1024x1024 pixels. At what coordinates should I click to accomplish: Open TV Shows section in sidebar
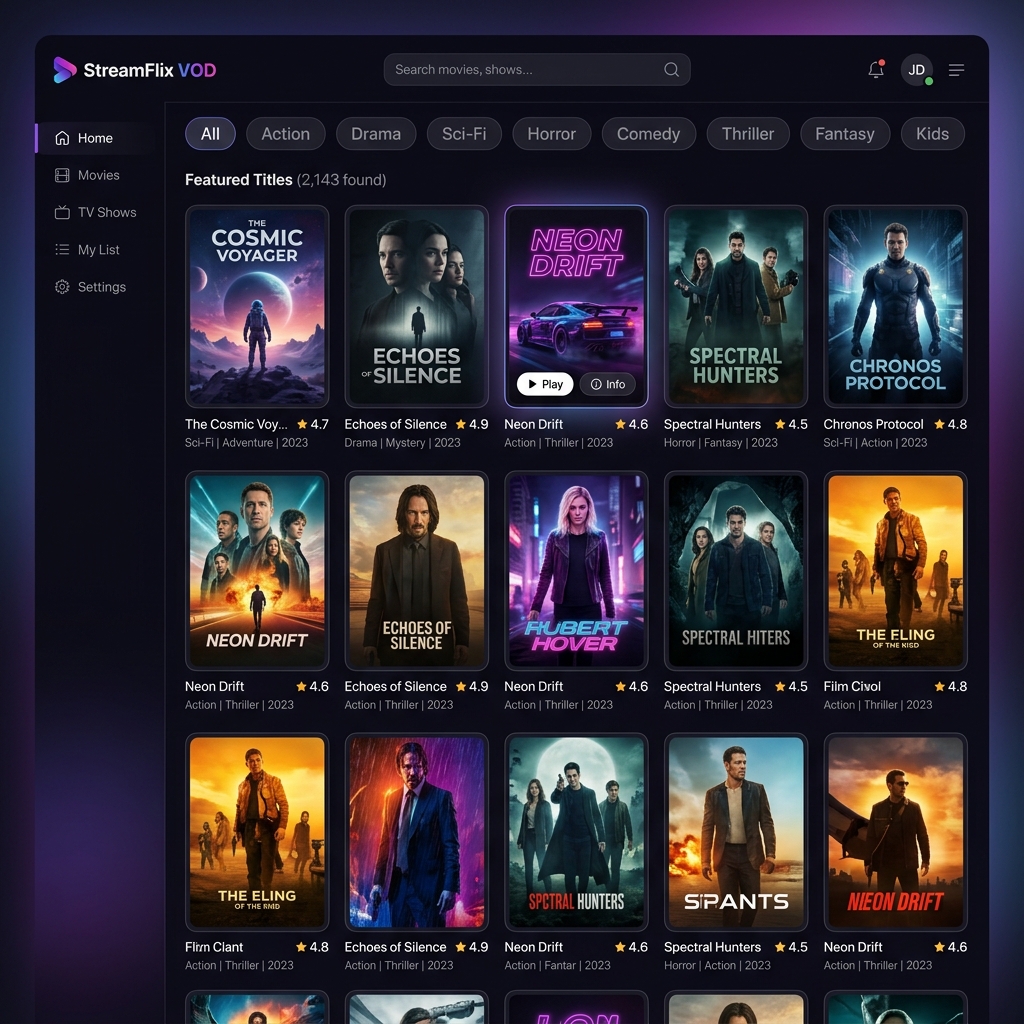click(x=96, y=212)
